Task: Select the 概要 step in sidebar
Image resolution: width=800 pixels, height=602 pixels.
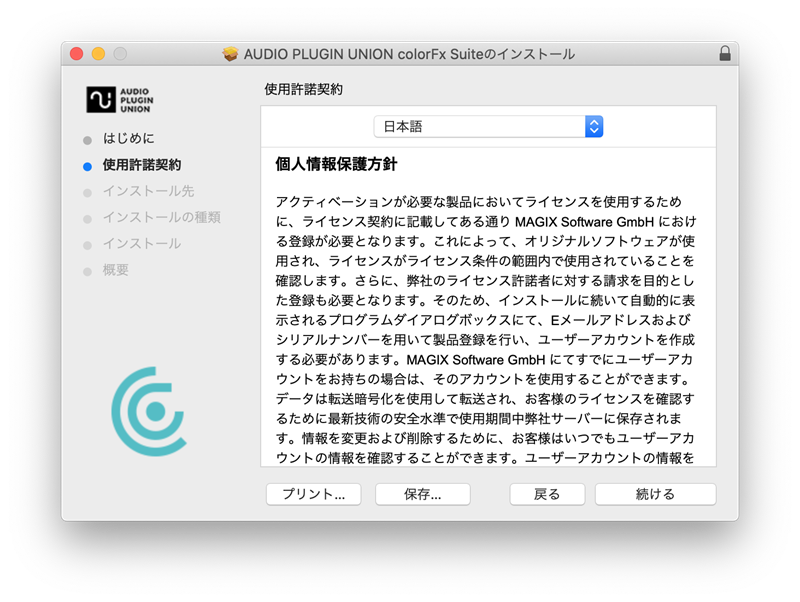Action: (x=115, y=270)
